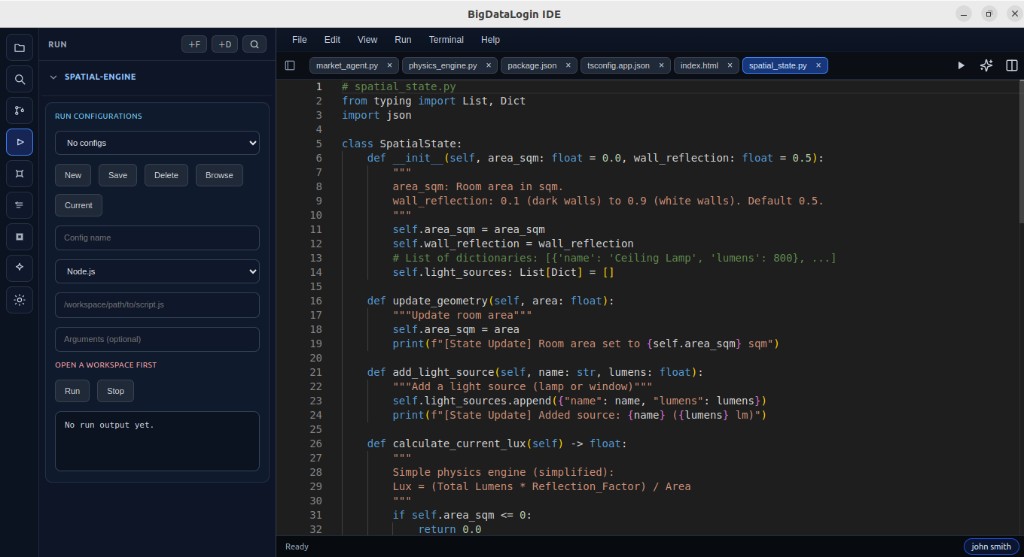
Task: Click the +F new file button
Action: coord(194,44)
